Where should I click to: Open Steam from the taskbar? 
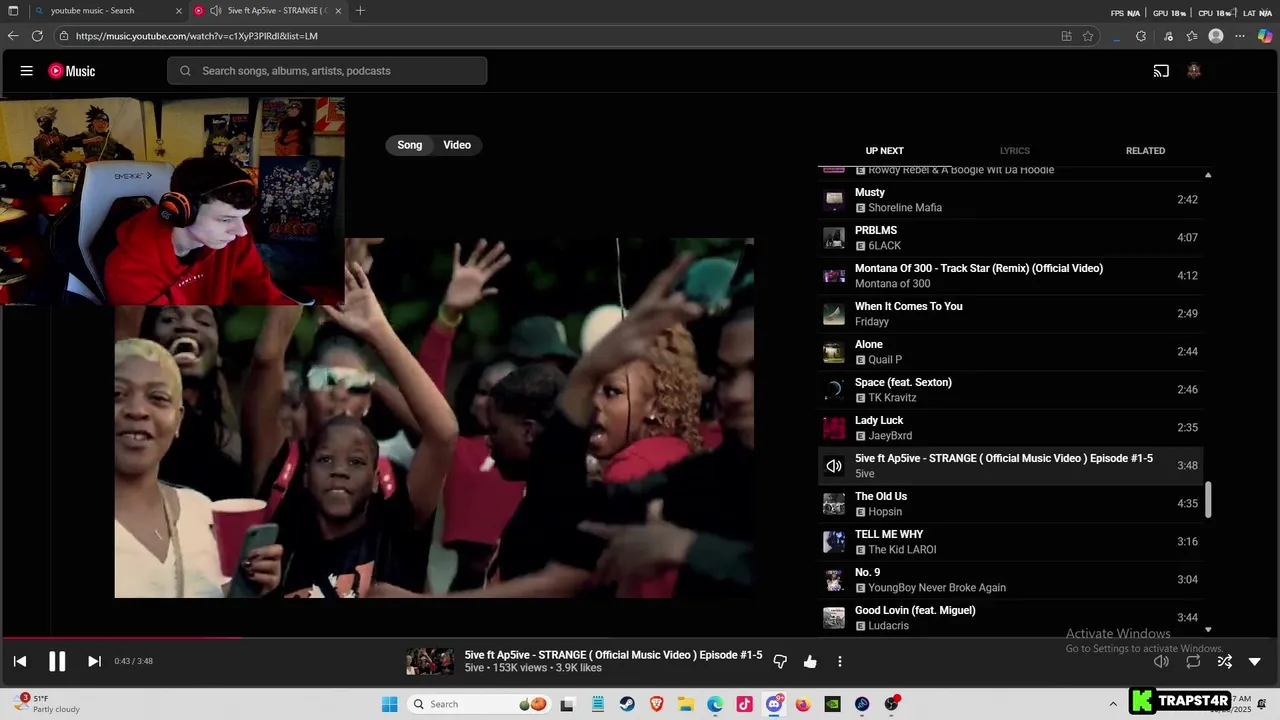tap(627, 704)
